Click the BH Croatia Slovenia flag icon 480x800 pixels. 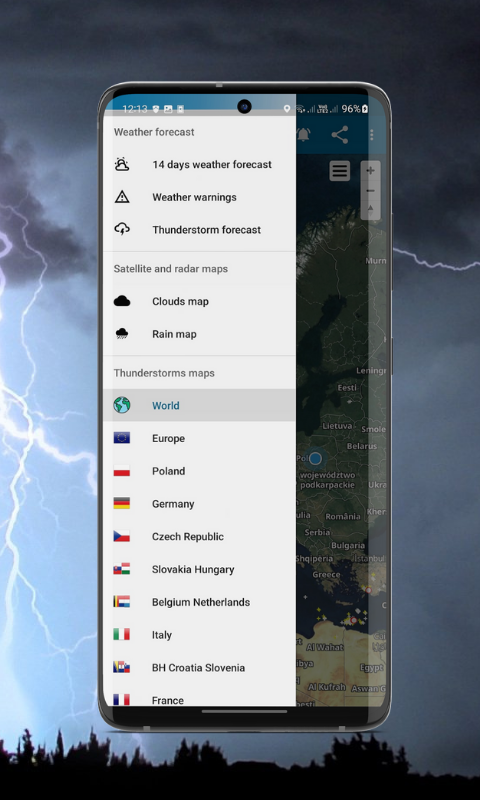coord(122,667)
